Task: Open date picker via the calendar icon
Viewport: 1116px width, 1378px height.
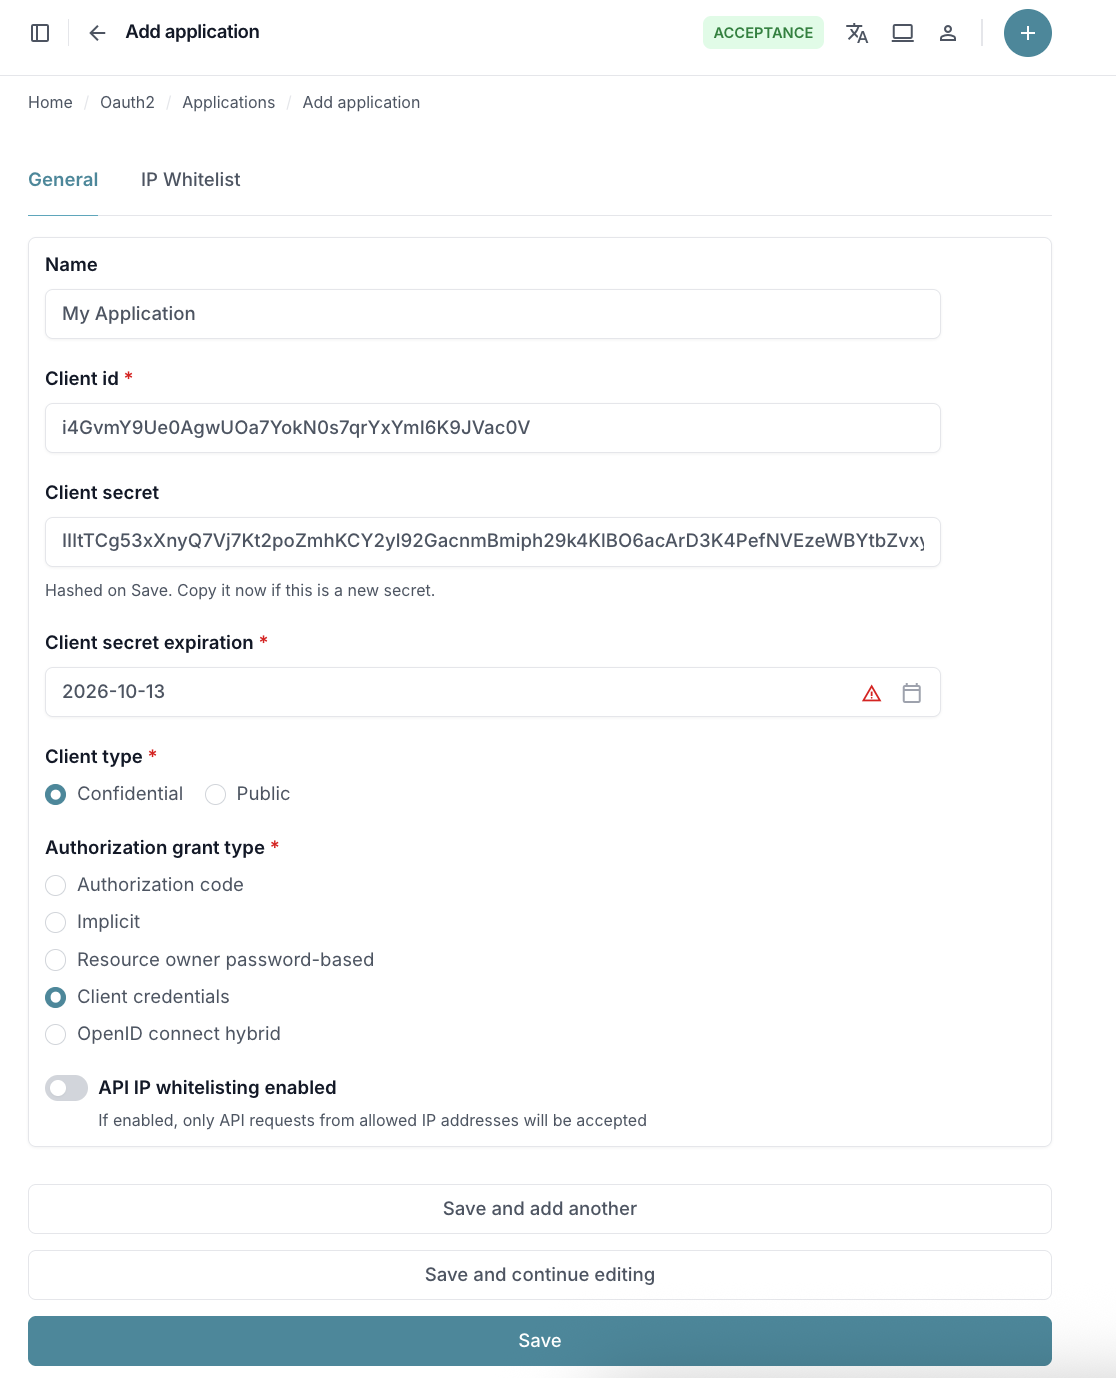Action: point(911,692)
